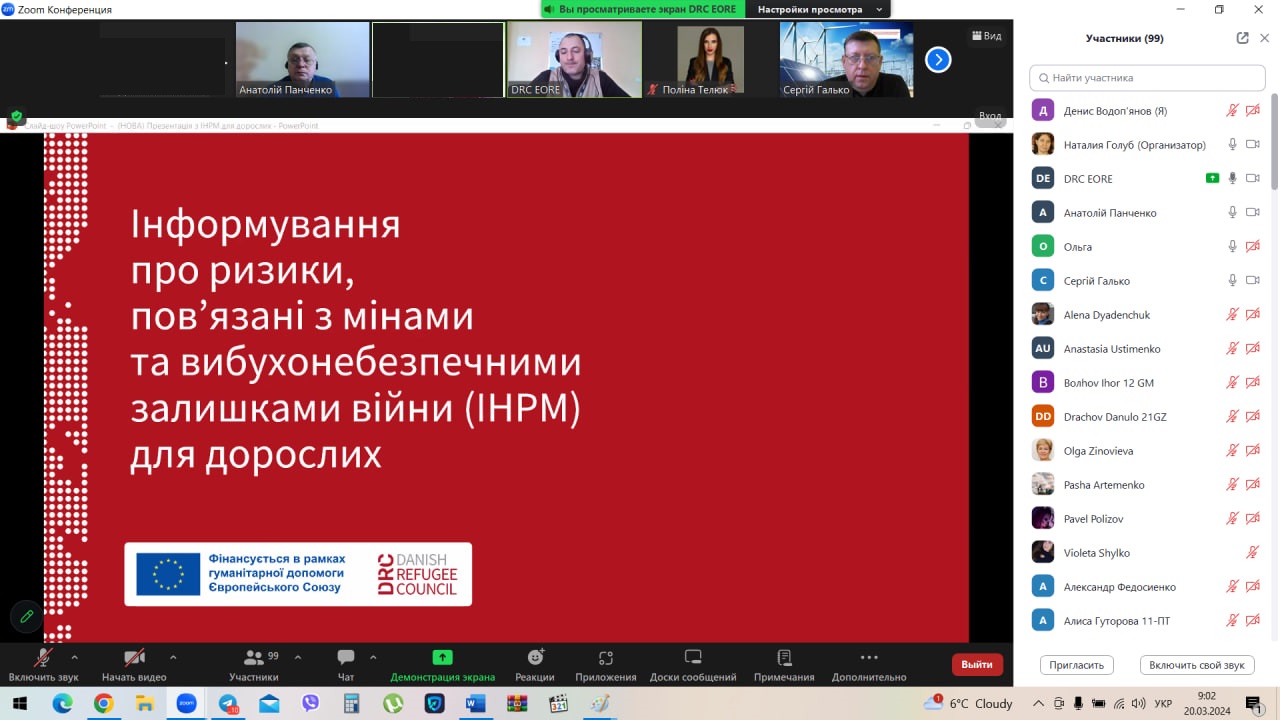Open the Чат chat panel
This screenshot has width=1280, height=720.
coord(346,665)
